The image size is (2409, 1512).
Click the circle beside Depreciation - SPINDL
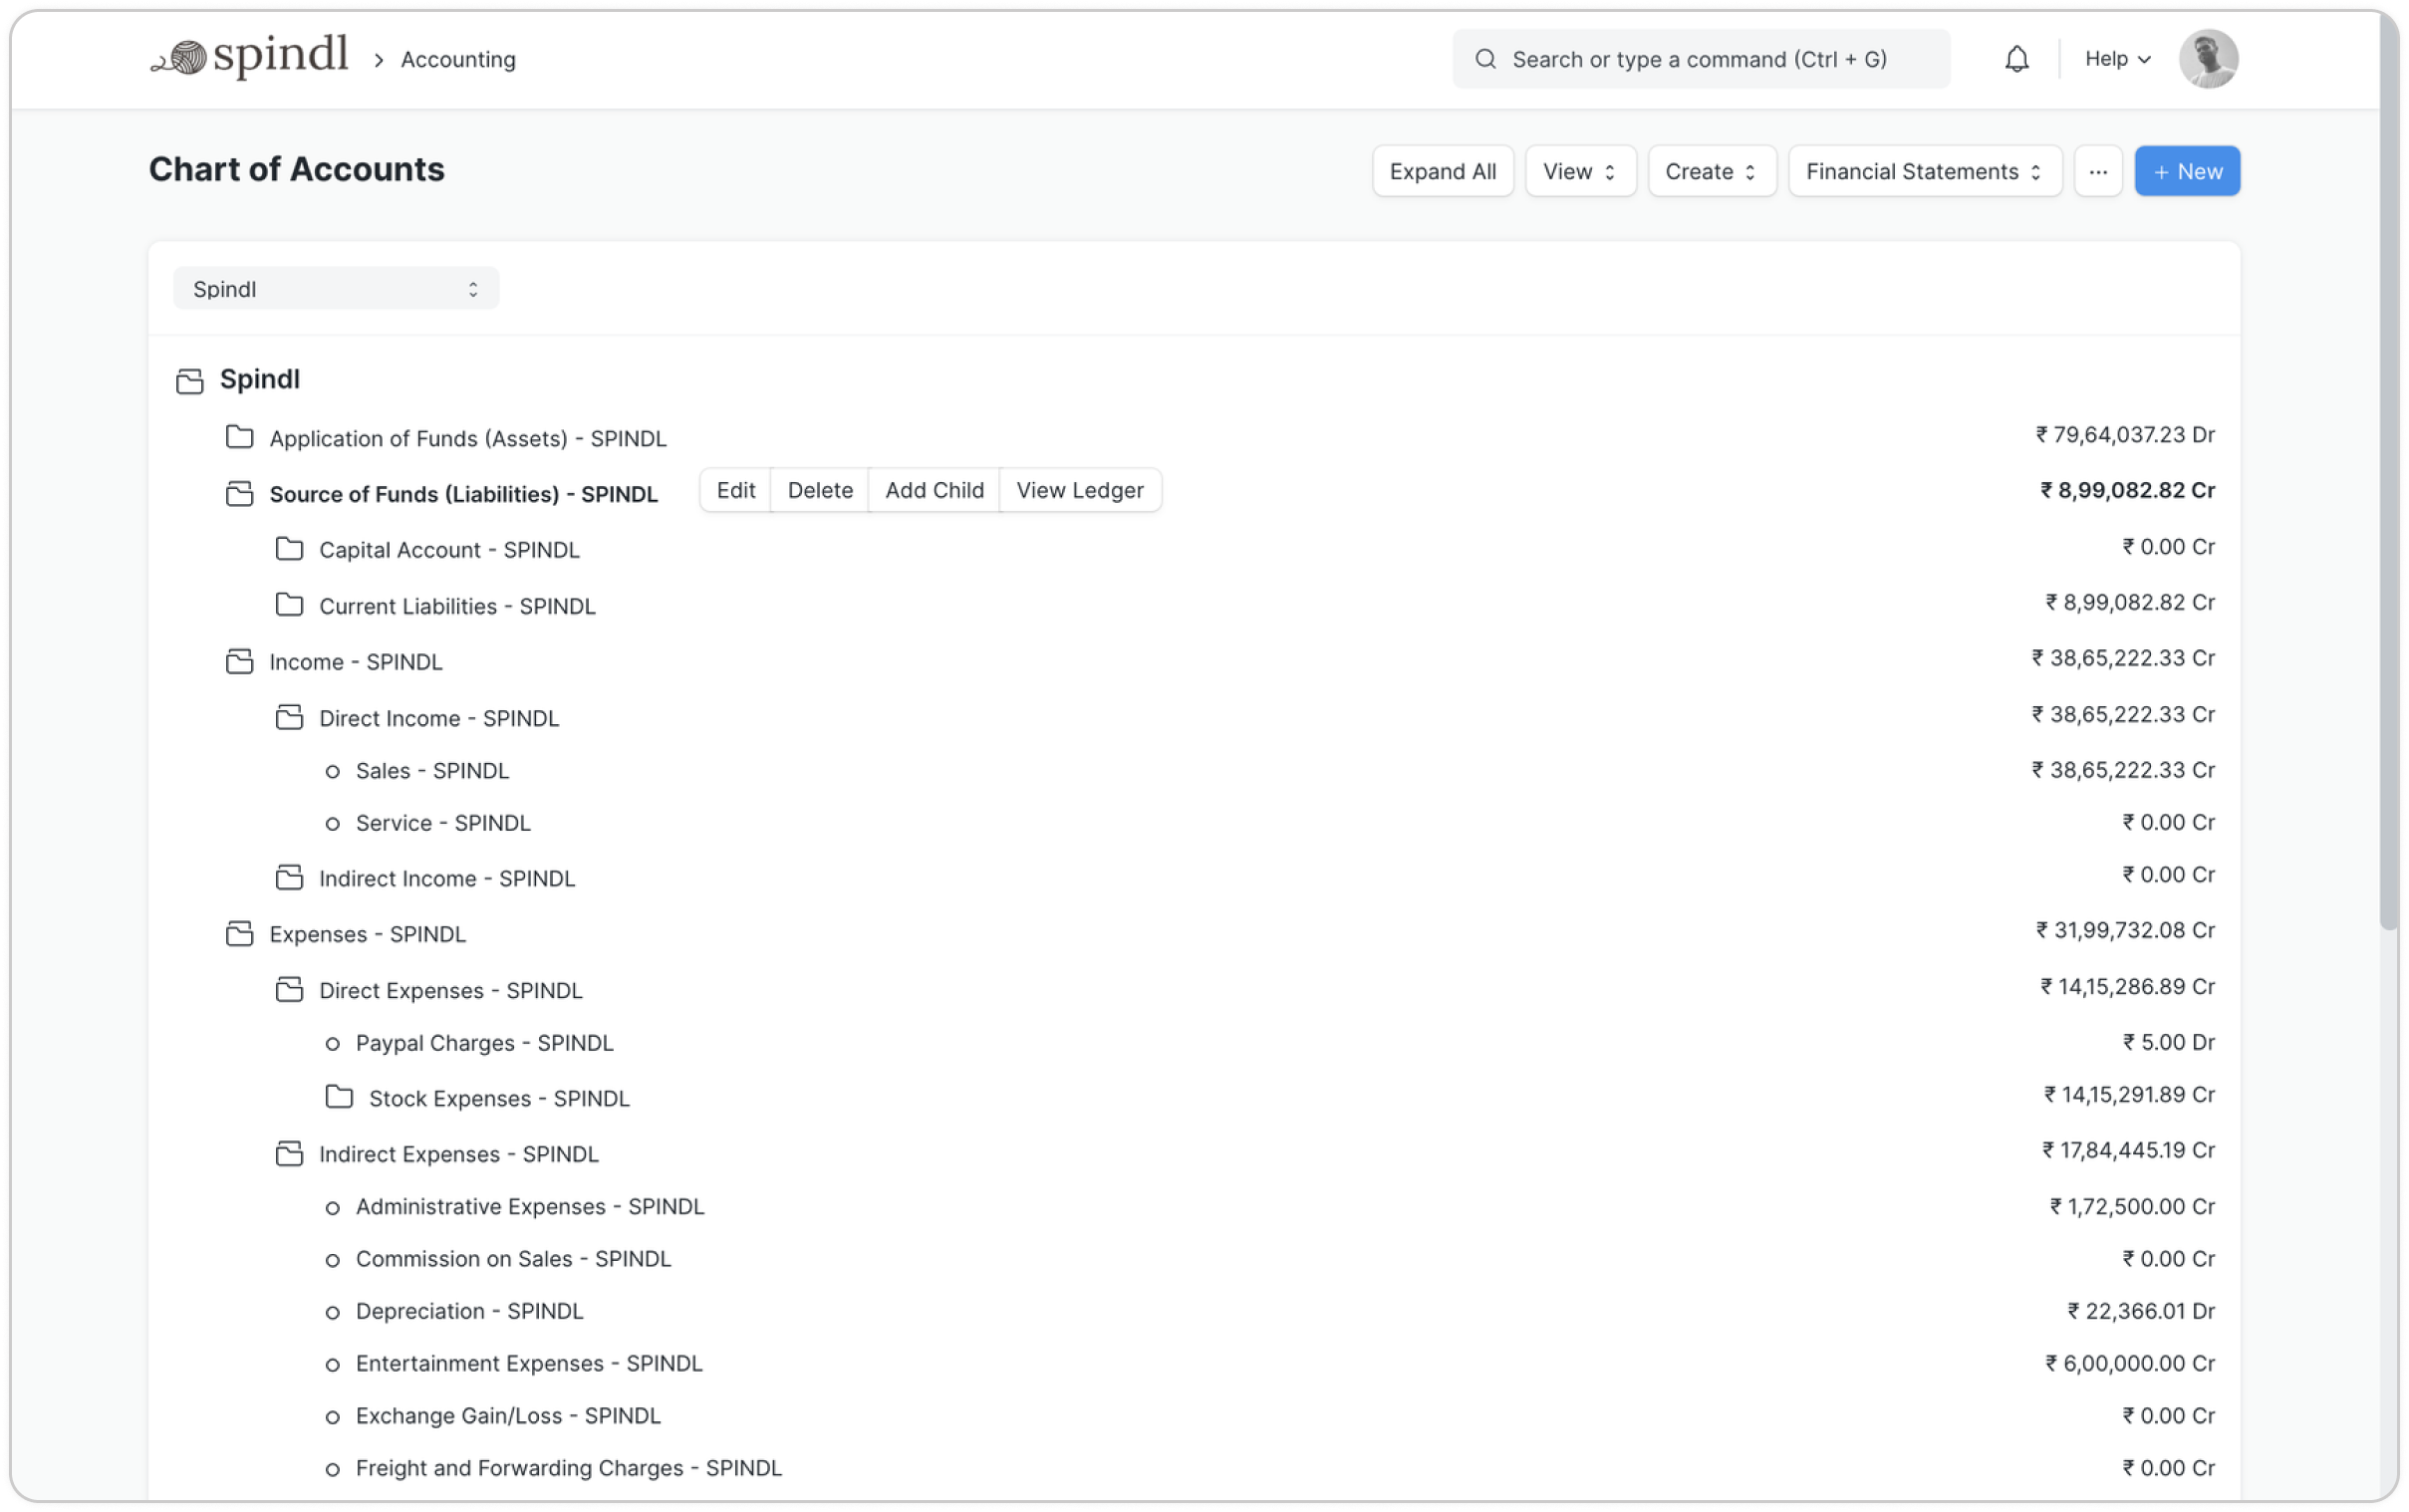332,1311
